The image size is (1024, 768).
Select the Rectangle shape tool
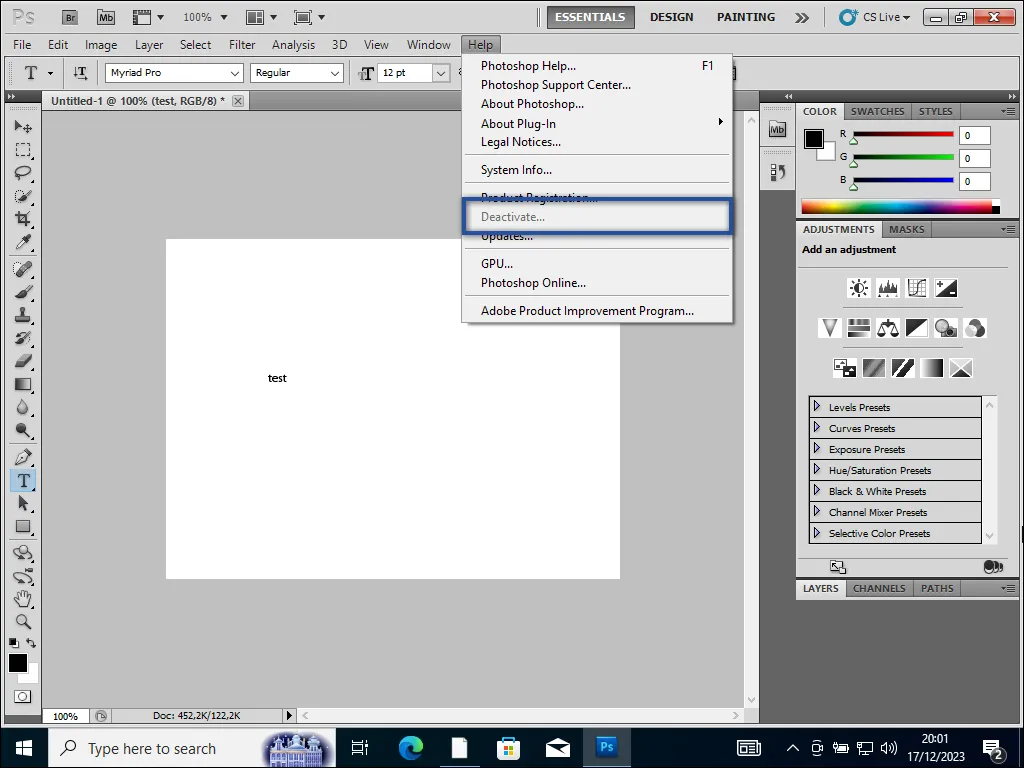23,526
